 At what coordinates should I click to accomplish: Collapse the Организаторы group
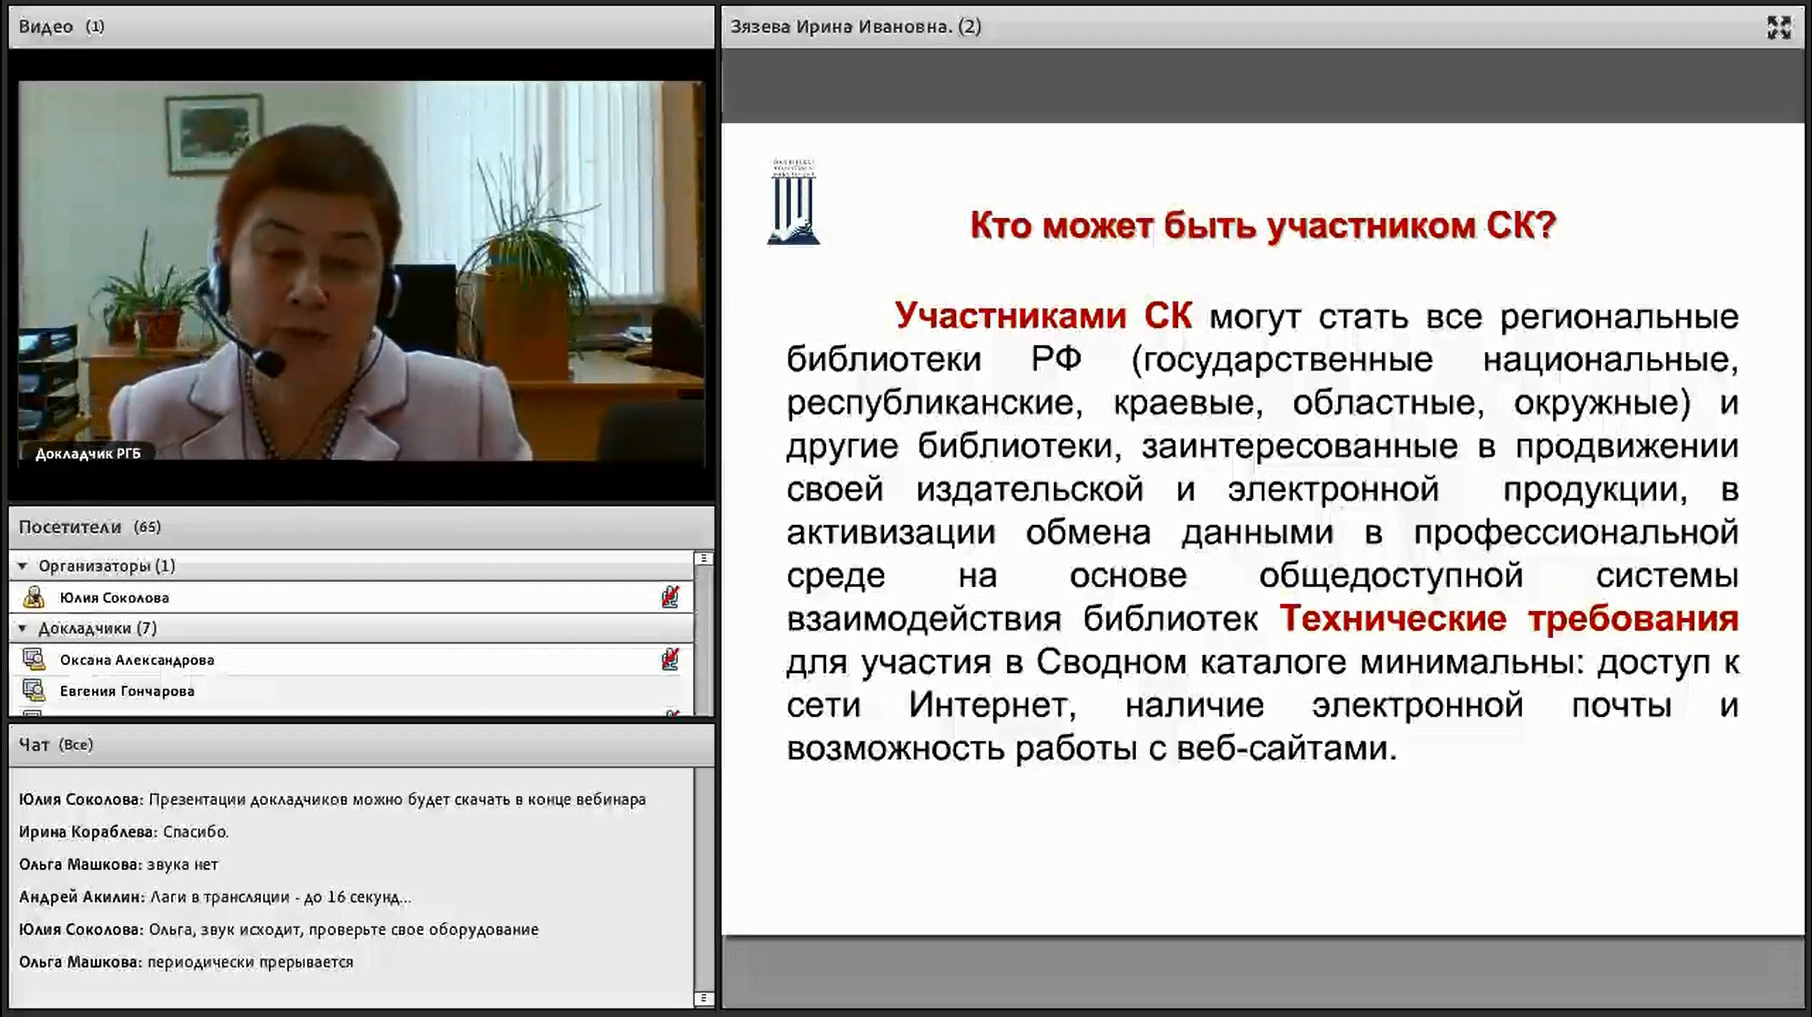coord(23,566)
